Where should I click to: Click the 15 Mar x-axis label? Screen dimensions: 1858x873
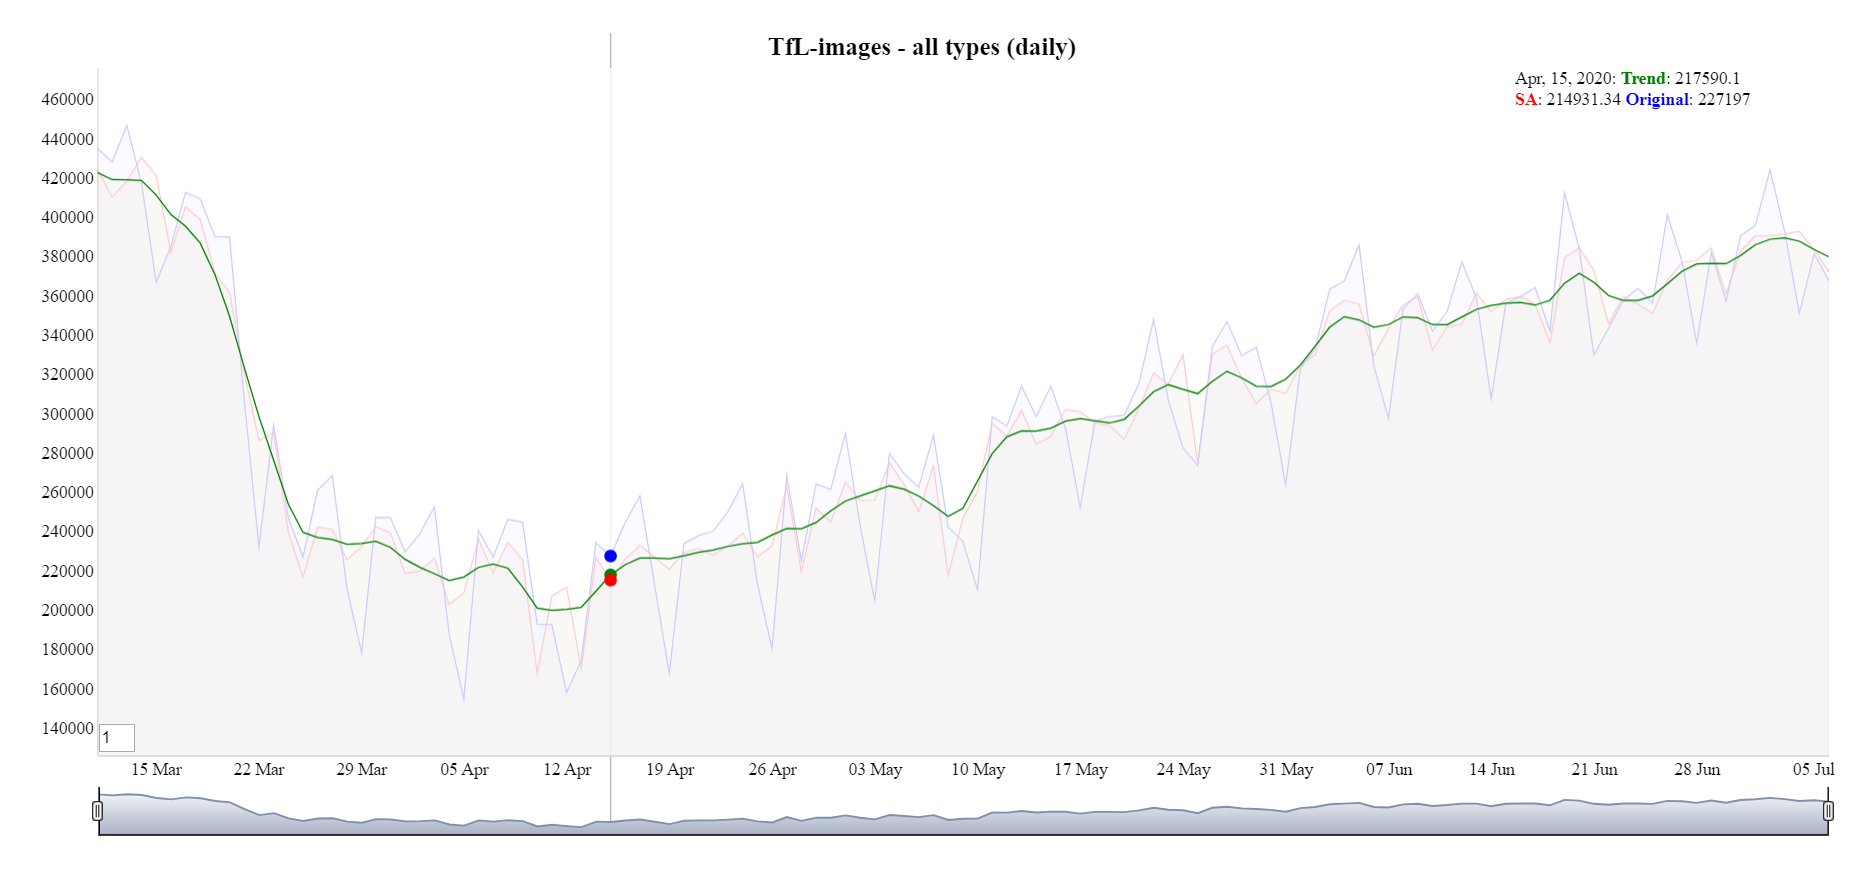pyautogui.click(x=157, y=769)
